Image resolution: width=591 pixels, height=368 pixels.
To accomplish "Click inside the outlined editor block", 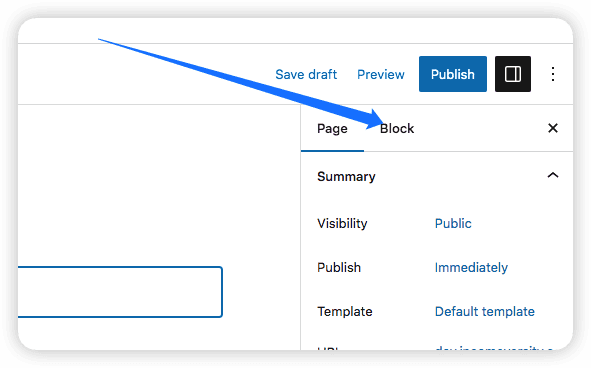I will pyautogui.click(x=120, y=292).
